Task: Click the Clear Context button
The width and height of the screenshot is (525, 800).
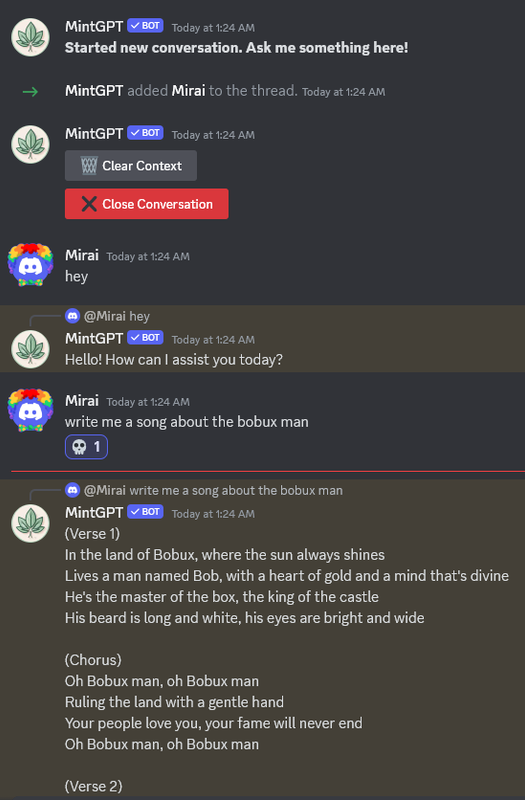Action: coord(131,165)
